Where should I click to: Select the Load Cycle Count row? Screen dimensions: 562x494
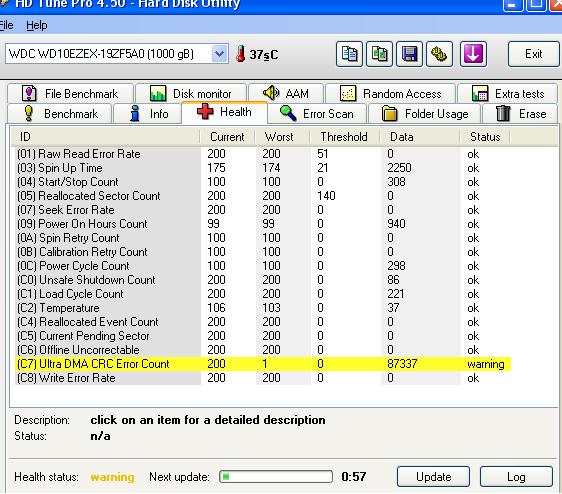point(263,294)
